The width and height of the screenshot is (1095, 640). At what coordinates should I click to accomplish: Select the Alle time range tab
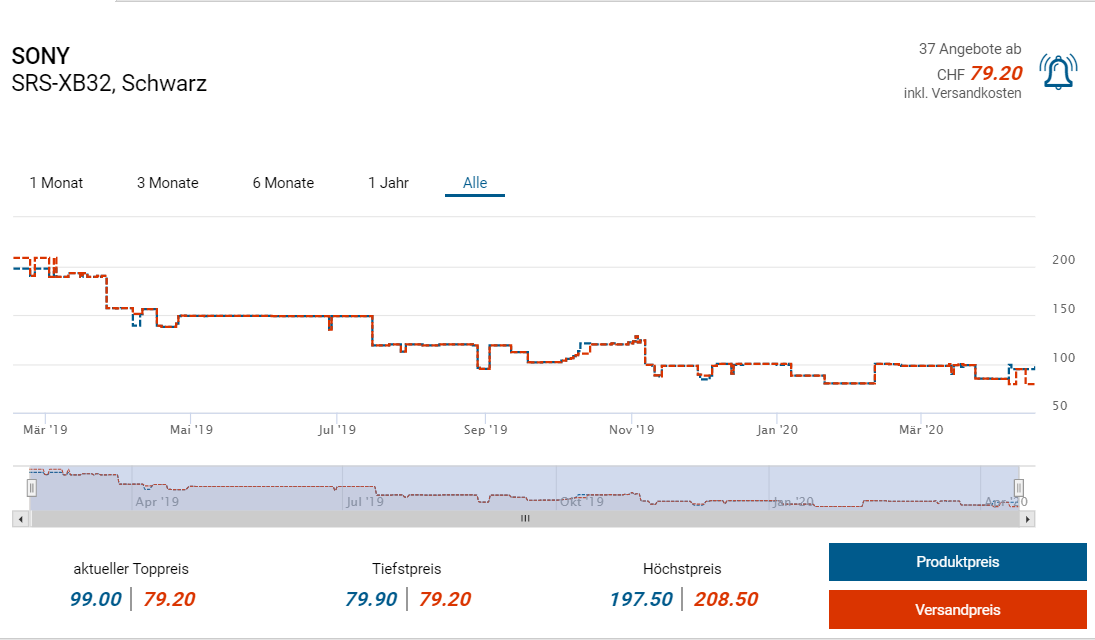475,183
